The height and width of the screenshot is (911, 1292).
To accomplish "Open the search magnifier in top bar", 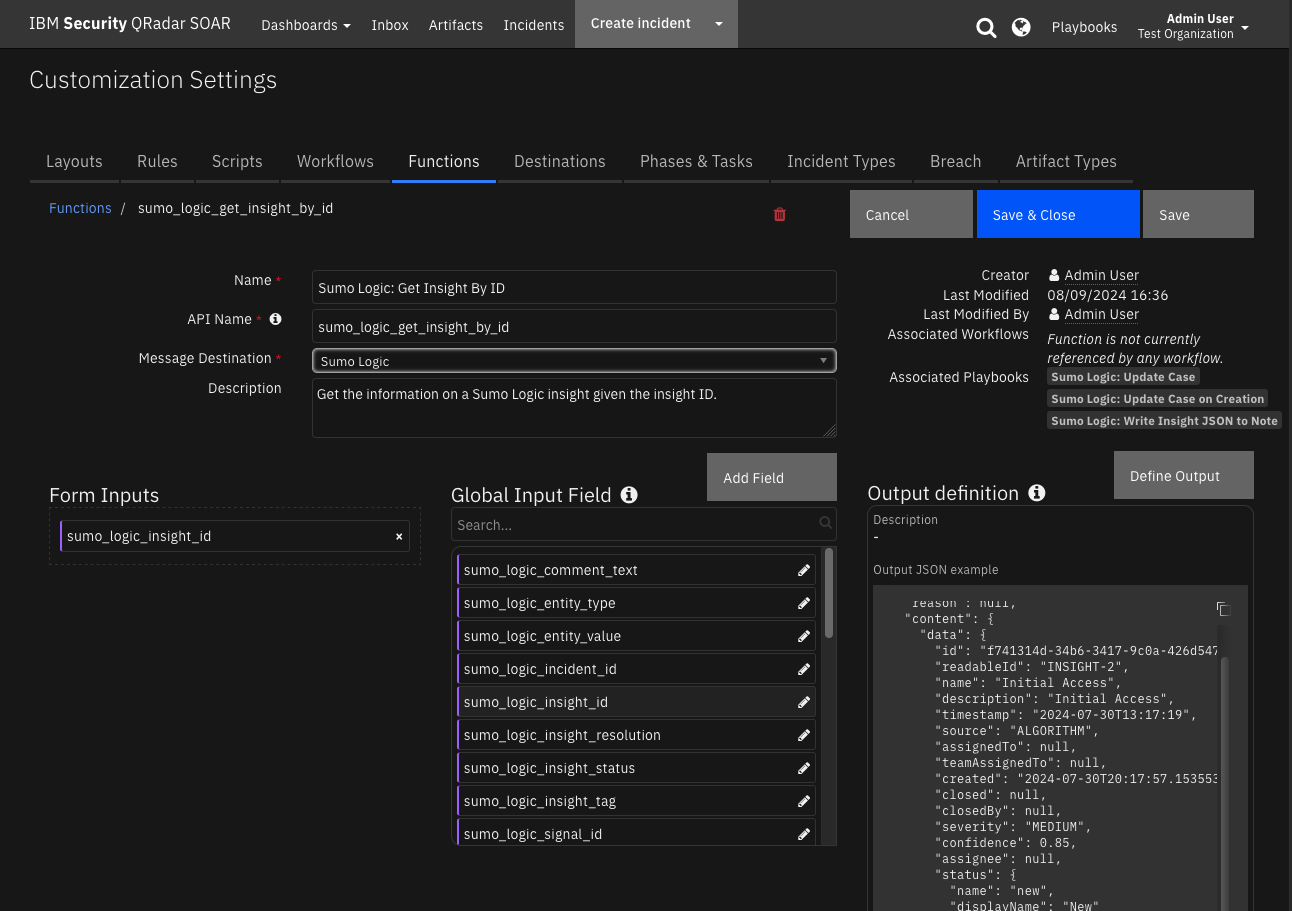I will [986, 28].
